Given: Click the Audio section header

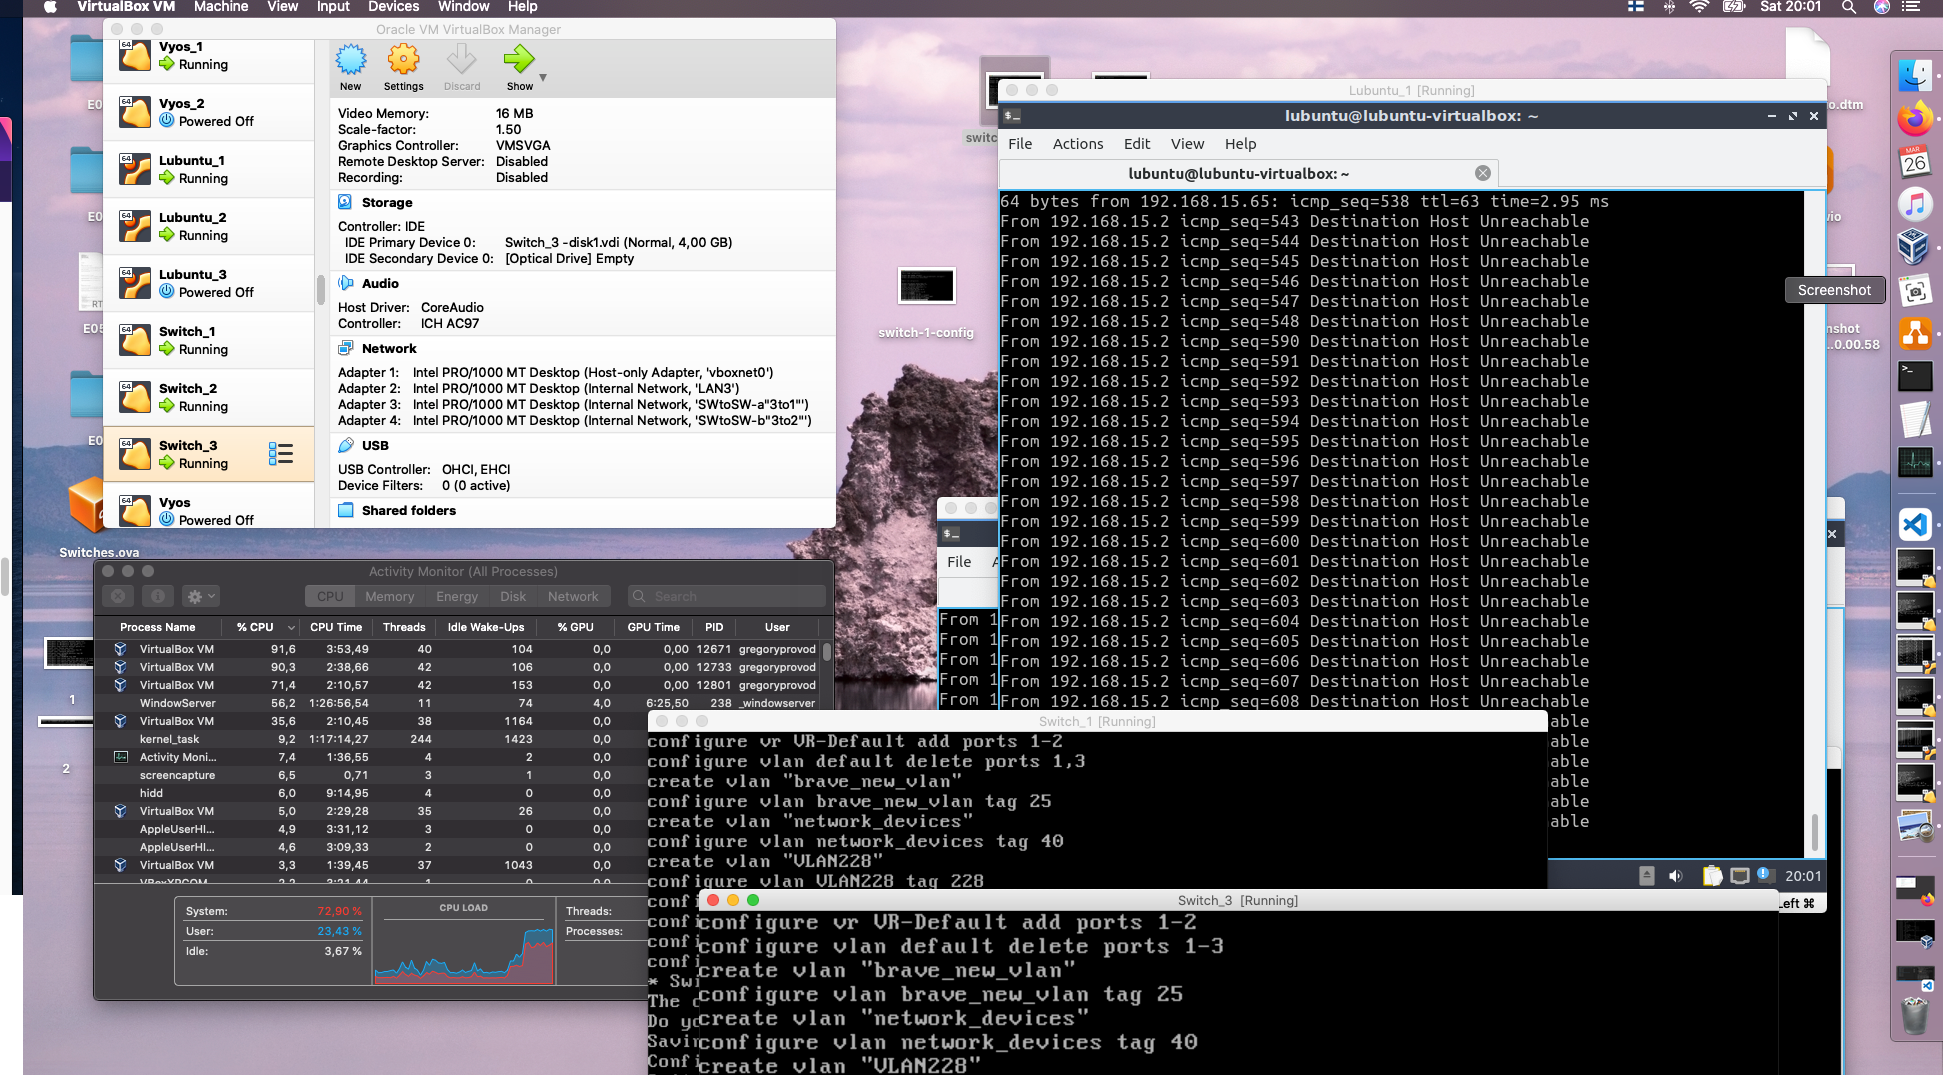Looking at the screenshot, I should [379, 283].
